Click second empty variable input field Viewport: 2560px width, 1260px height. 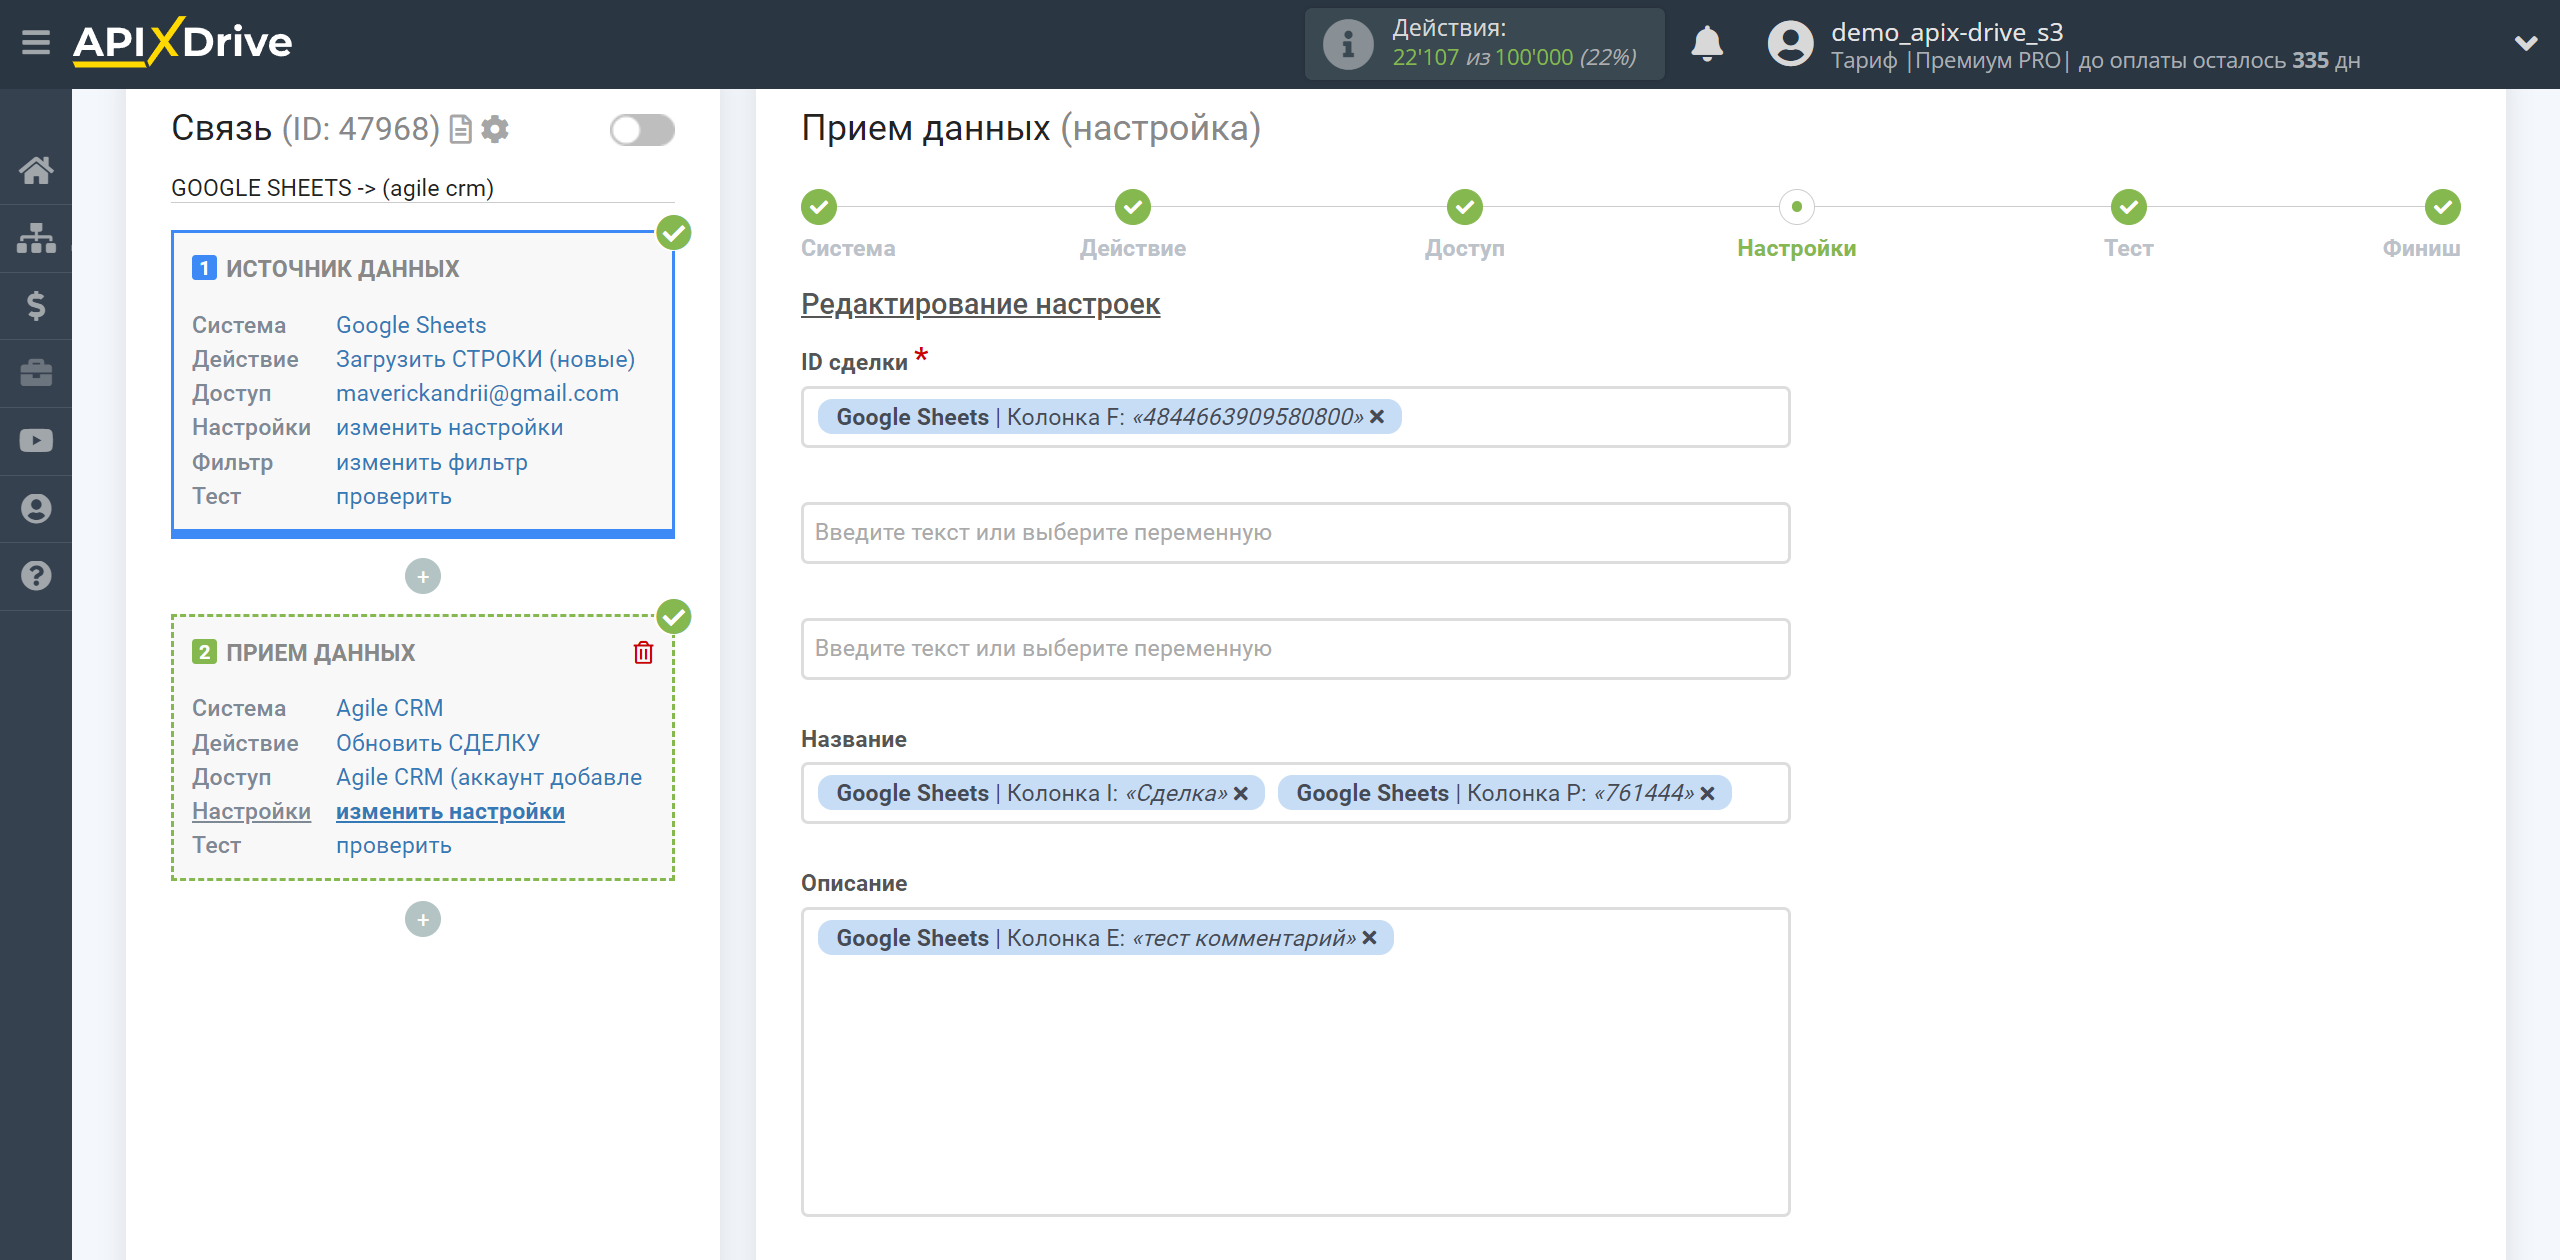(1295, 649)
